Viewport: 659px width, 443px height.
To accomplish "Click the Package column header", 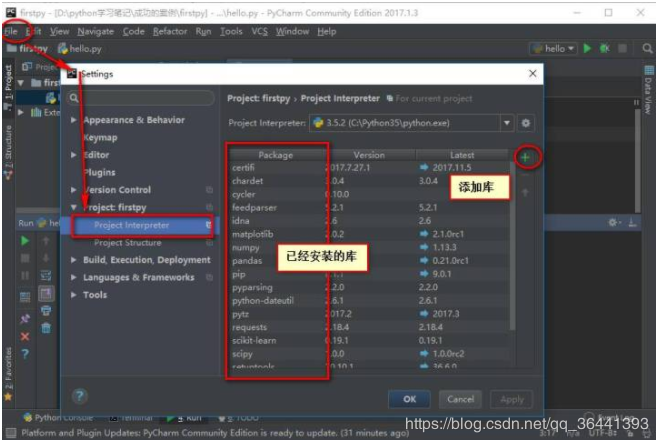I will click(276, 155).
